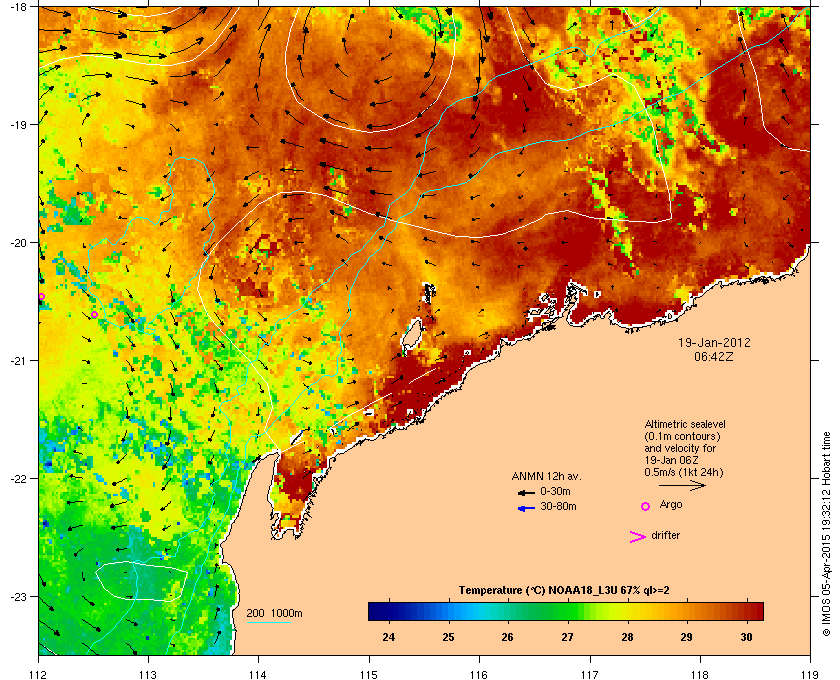Click the closed sea-level contour near -23 latitude
Viewport: 840px width, 680px height.
[141, 581]
